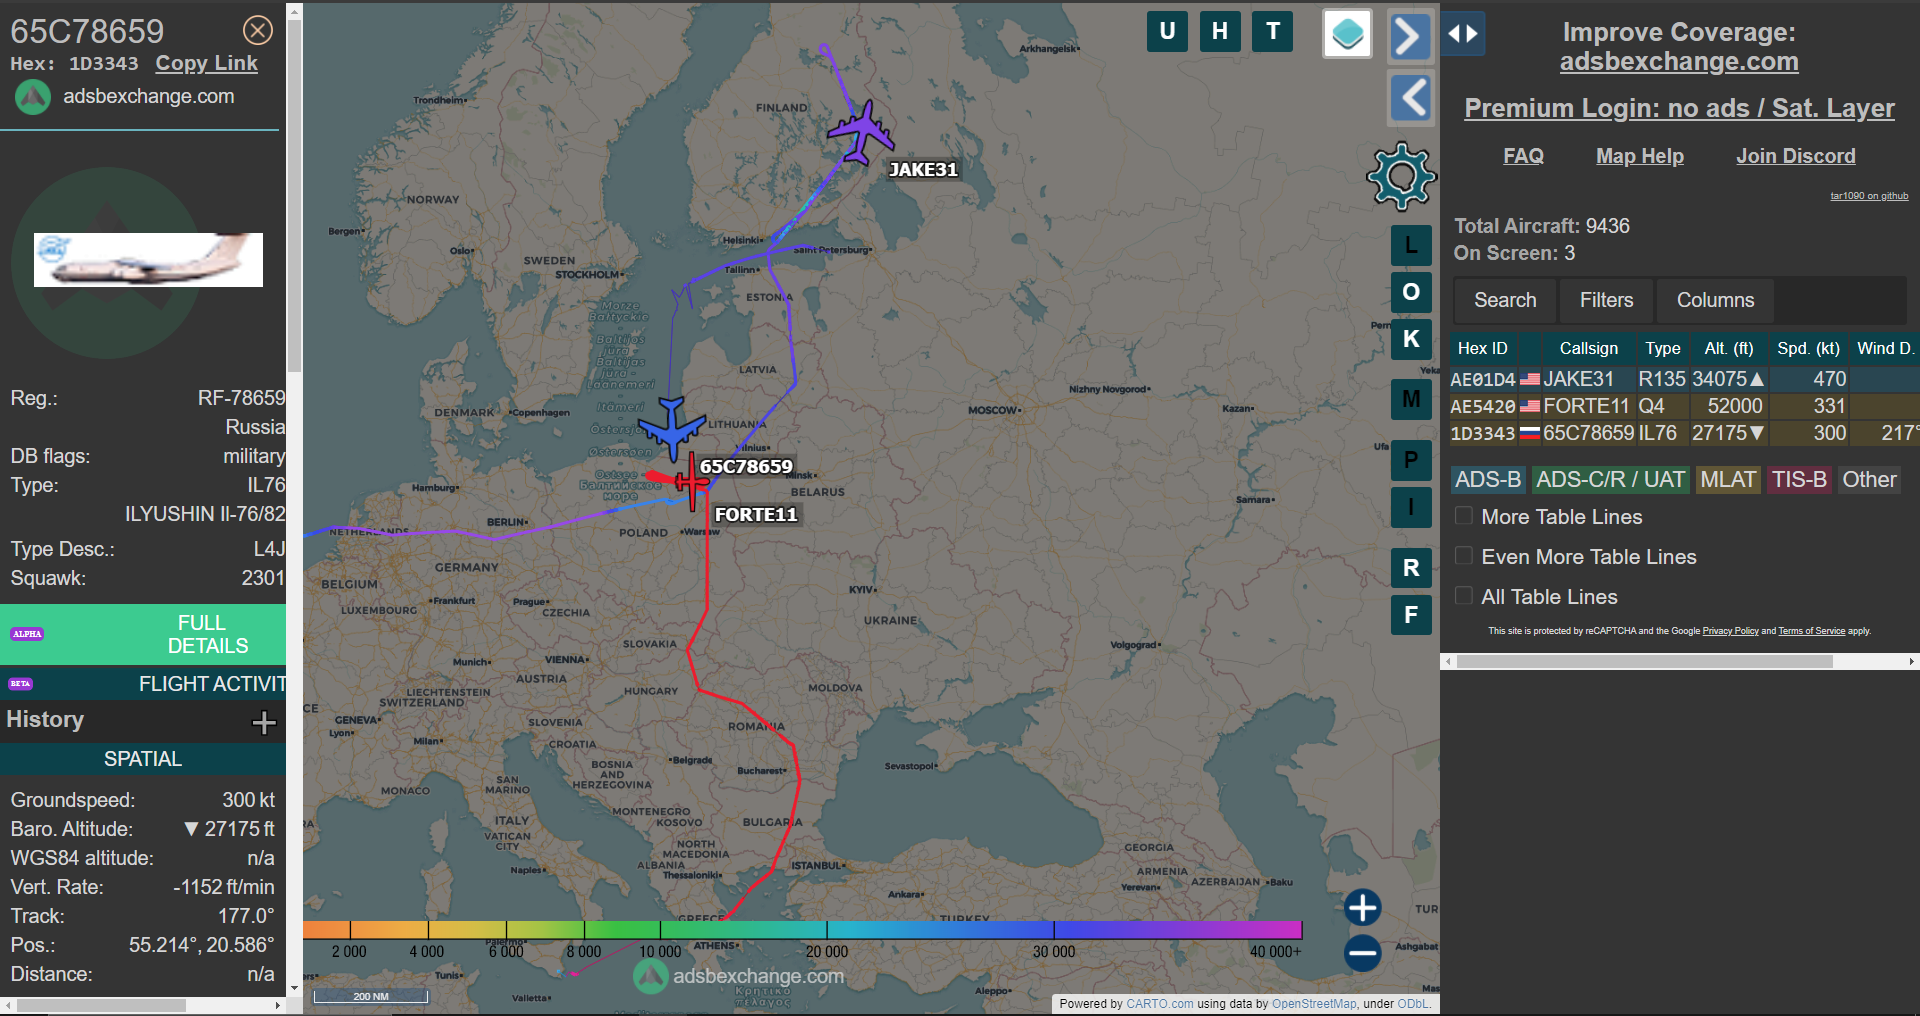Viewport: 1920px width, 1016px height.
Task: Select the red 65C78659 aircraft icon on map
Action: pyautogui.click(x=690, y=482)
